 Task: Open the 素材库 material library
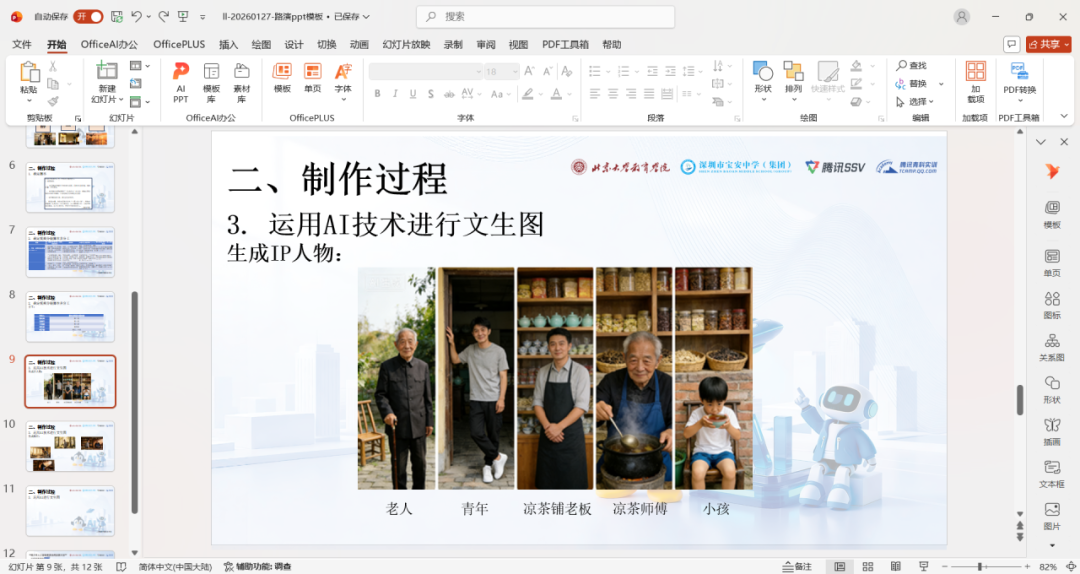point(242,81)
